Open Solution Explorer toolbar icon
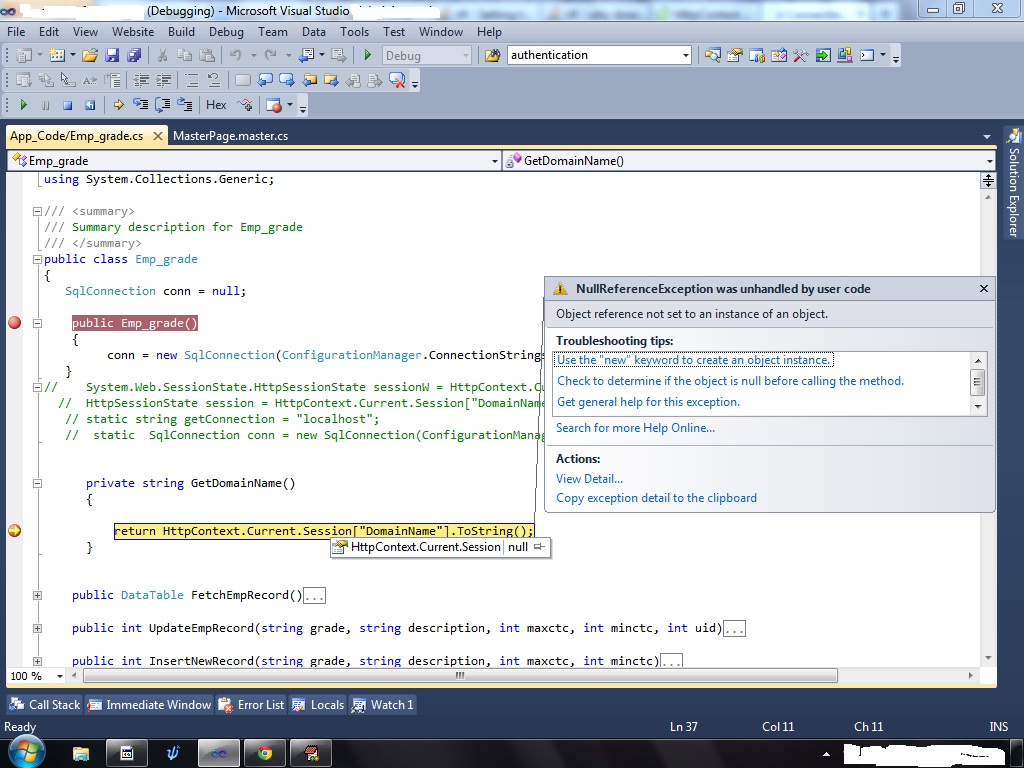Screen dimensions: 1024x768 (x=712, y=56)
